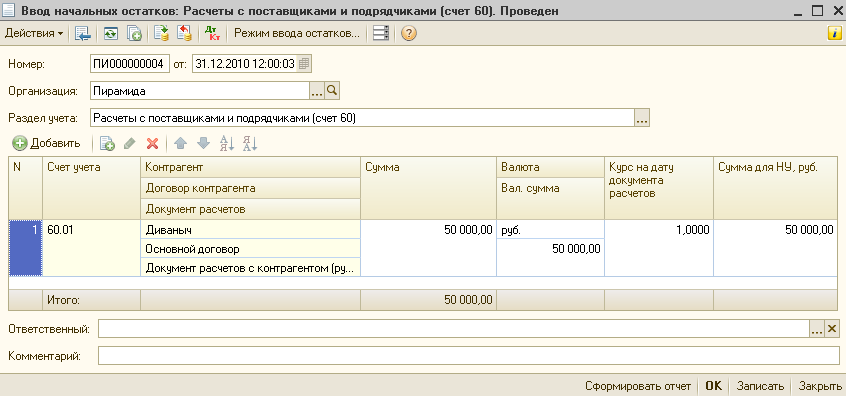Copy the selected table row
The height and width of the screenshot is (396, 846).
pyautogui.click(x=107, y=144)
